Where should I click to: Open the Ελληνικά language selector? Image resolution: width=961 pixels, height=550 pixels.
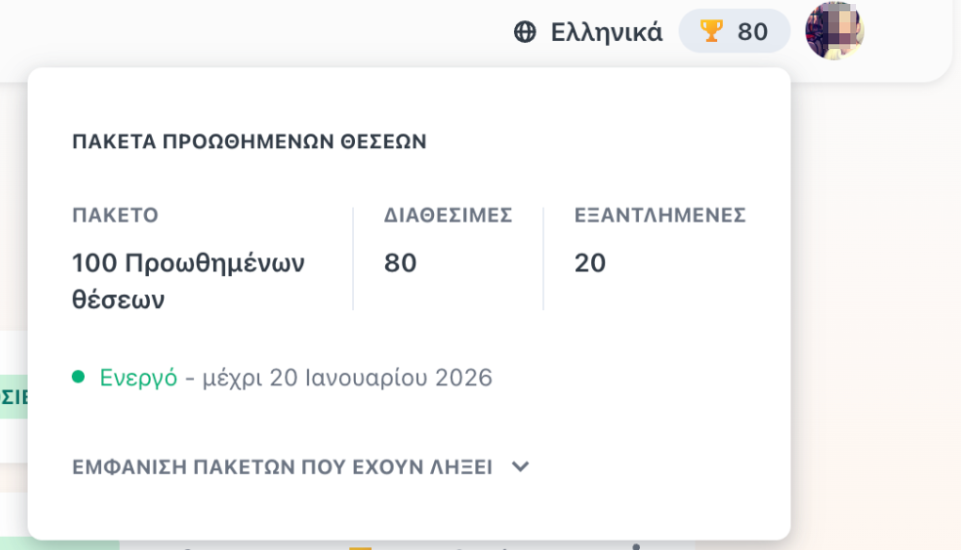587,32
